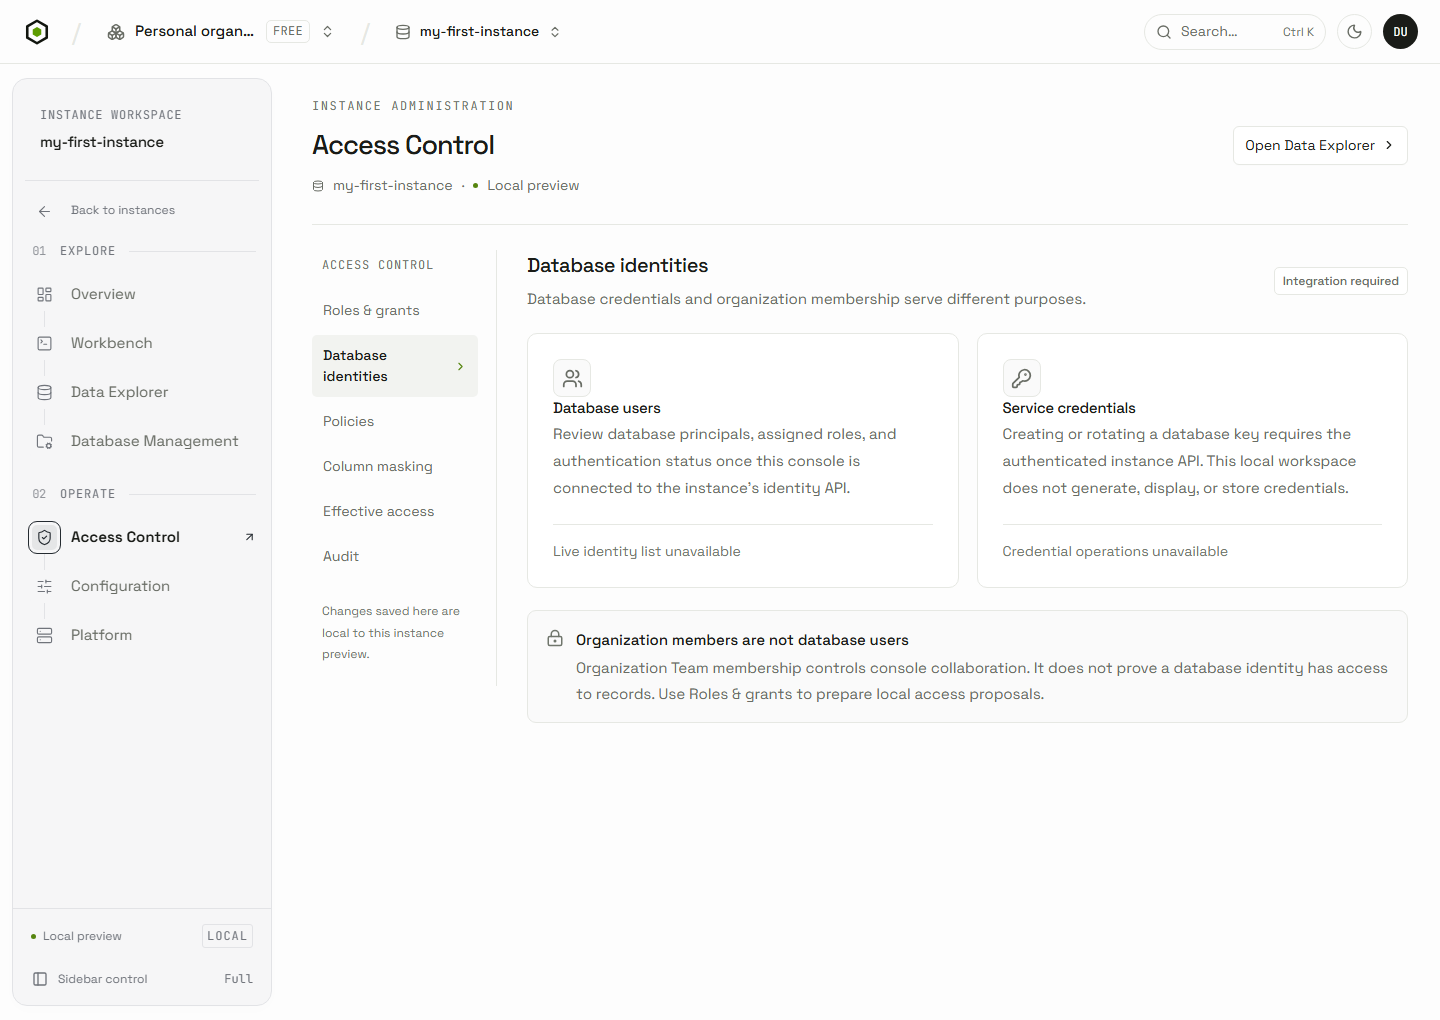The height and width of the screenshot is (1020, 1440).
Task: Click the hexagon app logo
Action: [37, 32]
